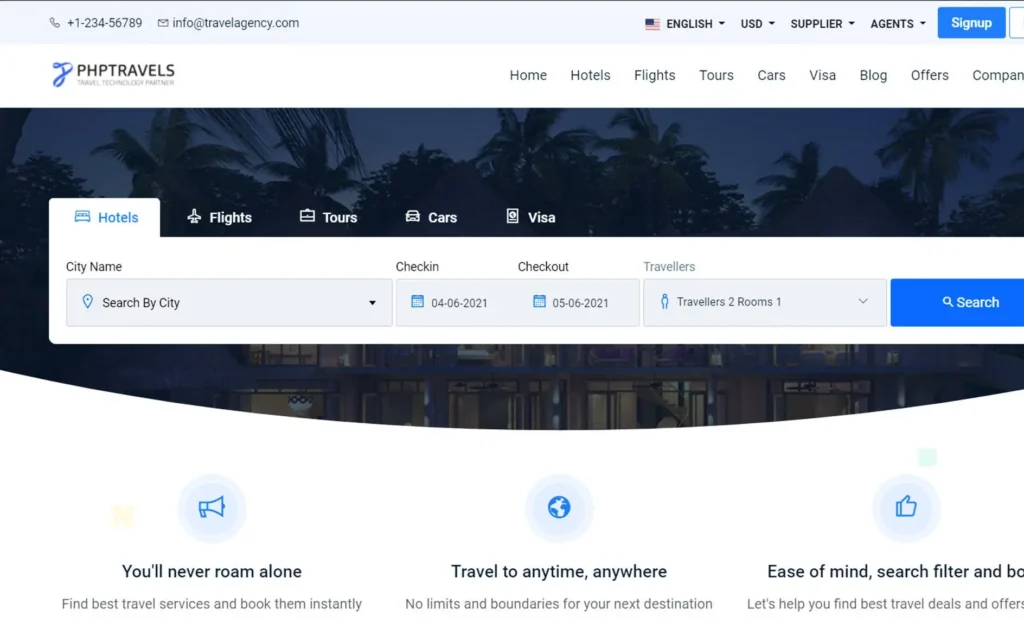This screenshot has height=629, width=1024.
Task: Open Hotels in the top navigation menu
Action: click(x=590, y=75)
